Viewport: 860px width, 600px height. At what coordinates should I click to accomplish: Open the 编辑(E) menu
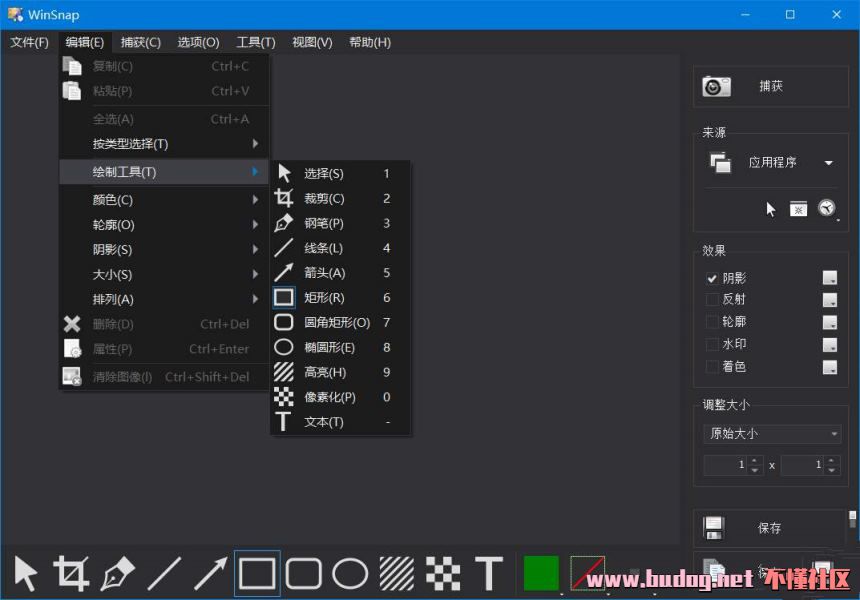point(84,42)
